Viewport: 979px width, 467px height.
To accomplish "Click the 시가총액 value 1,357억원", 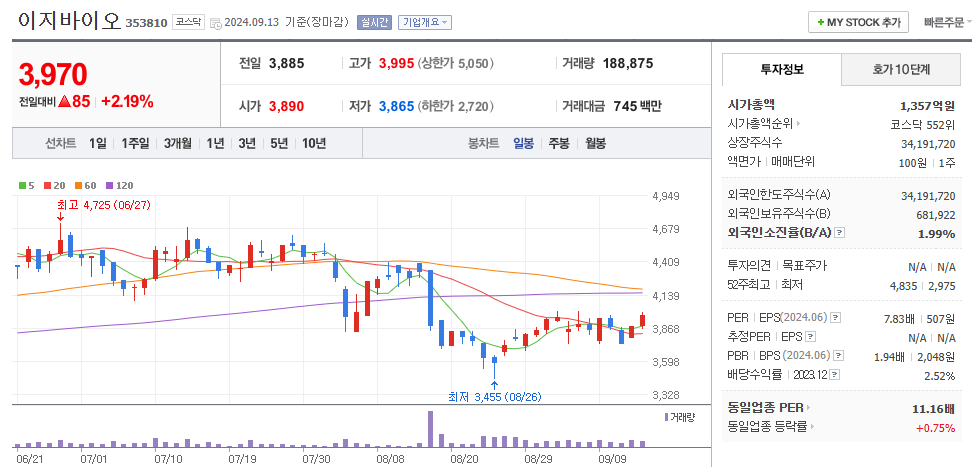I will tap(928, 105).
